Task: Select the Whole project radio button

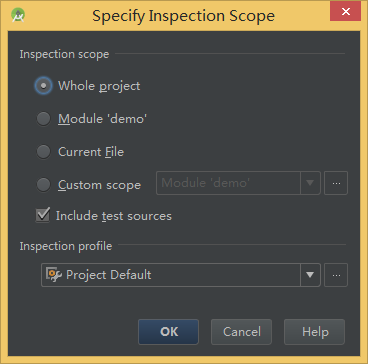Action: click(x=43, y=86)
